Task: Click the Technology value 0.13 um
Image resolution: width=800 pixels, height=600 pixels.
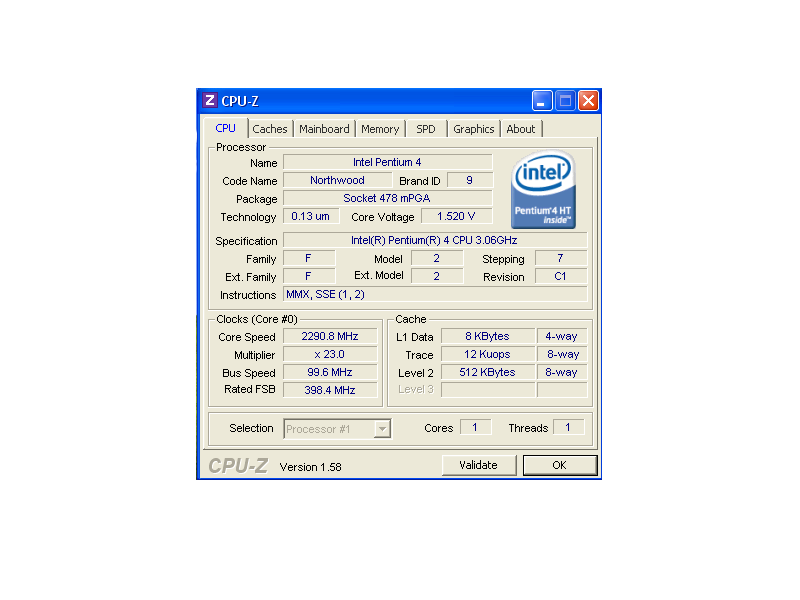Action: point(311,216)
